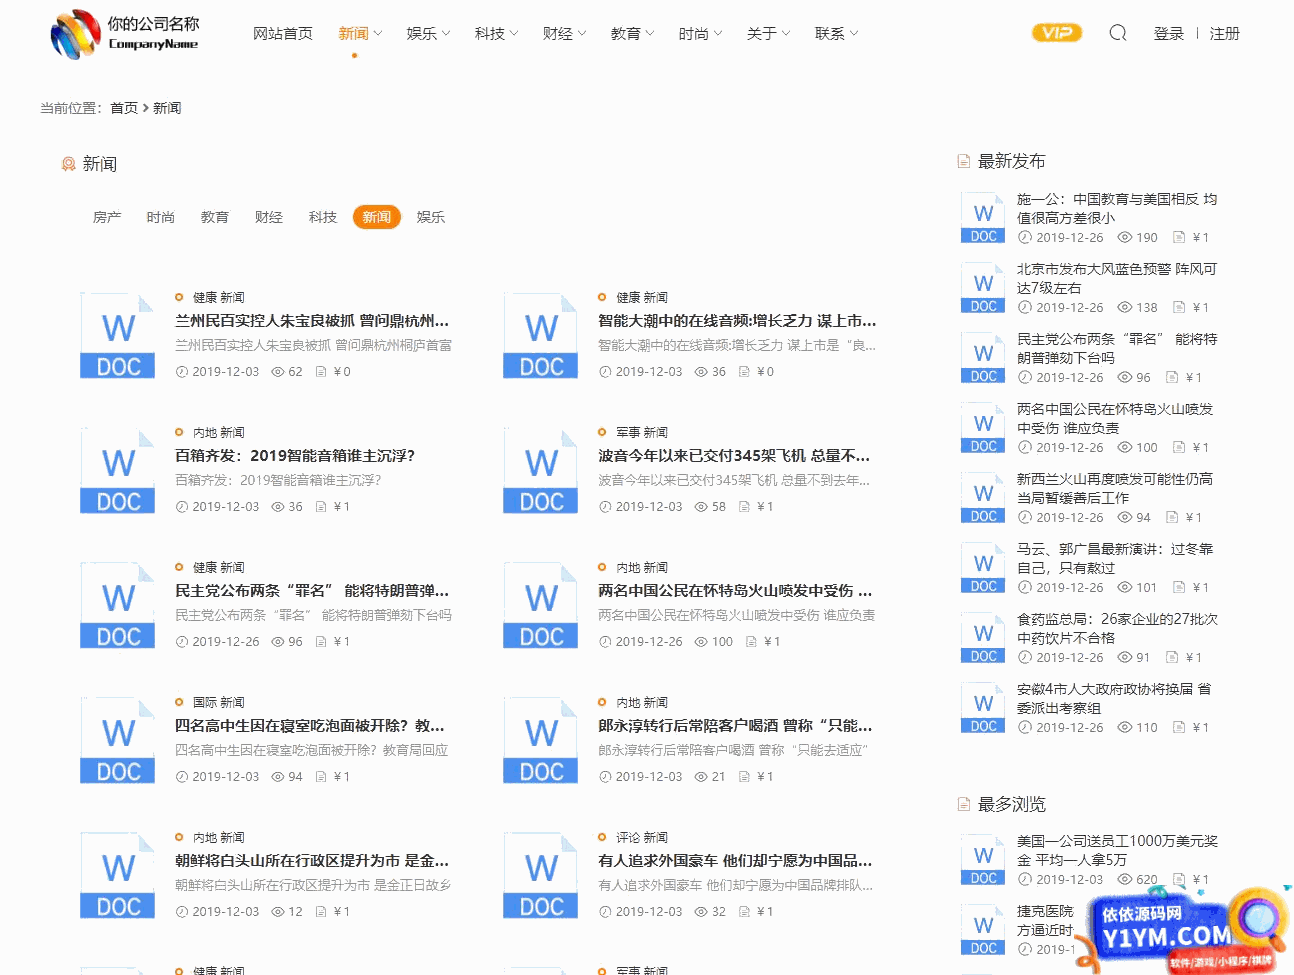1294x975 pixels.
Task: Open sidebar article 美国一公司送员工1000万美元奖金
Action: point(1117,850)
